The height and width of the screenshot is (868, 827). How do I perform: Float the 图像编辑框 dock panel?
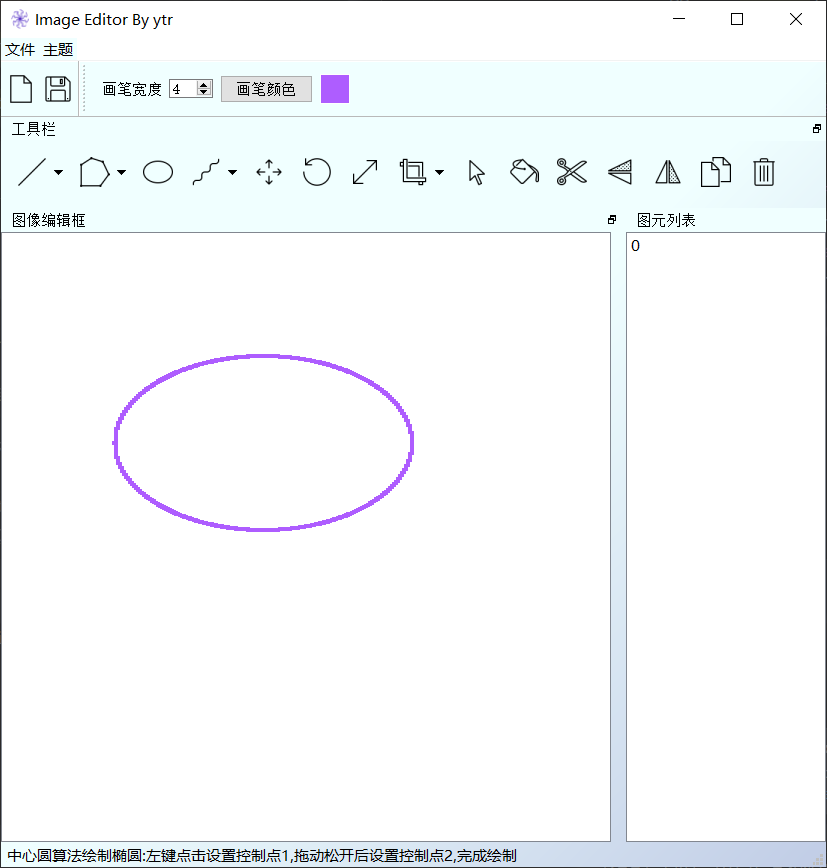(612, 220)
